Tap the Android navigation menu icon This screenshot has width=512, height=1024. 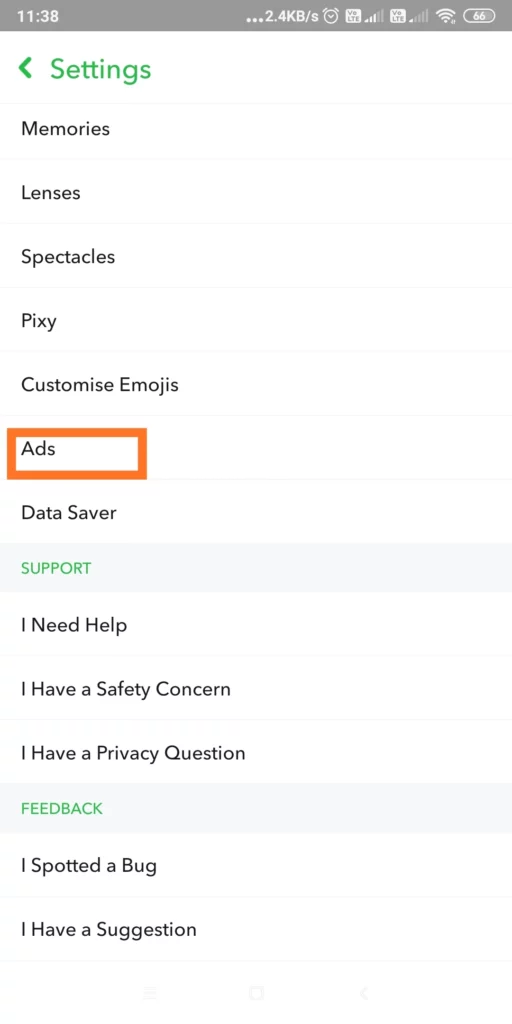150,993
